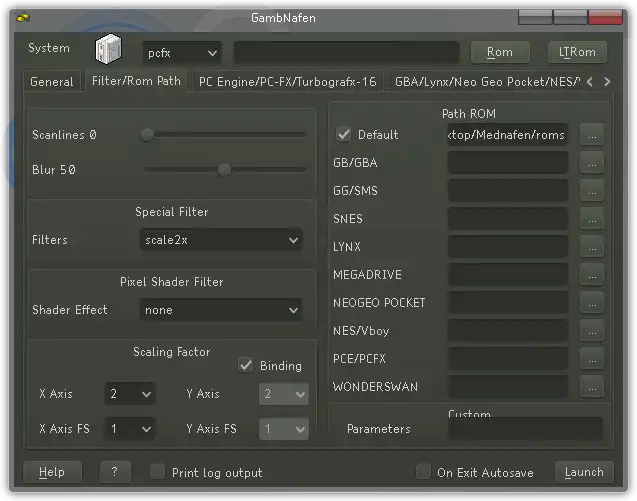Open the GBA/Lynx/Neo Geo Pocket/NES tab
The height and width of the screenshot is (501, 637).
[x=487, y=82]
